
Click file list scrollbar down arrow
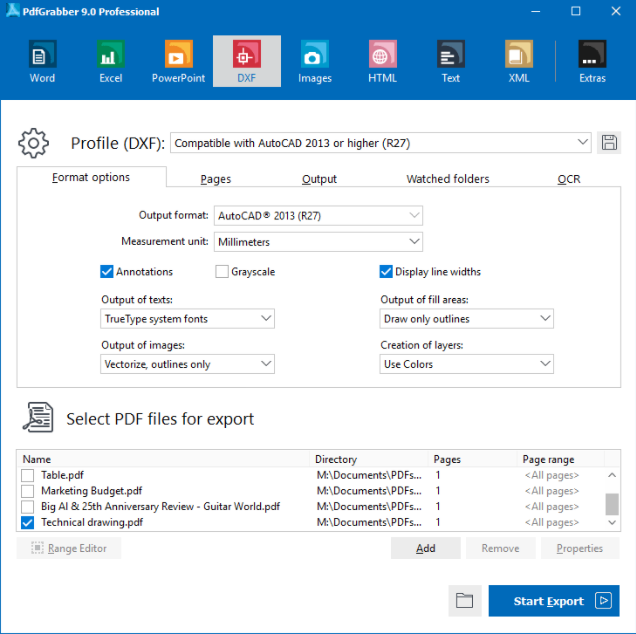(x=612, y=522)
